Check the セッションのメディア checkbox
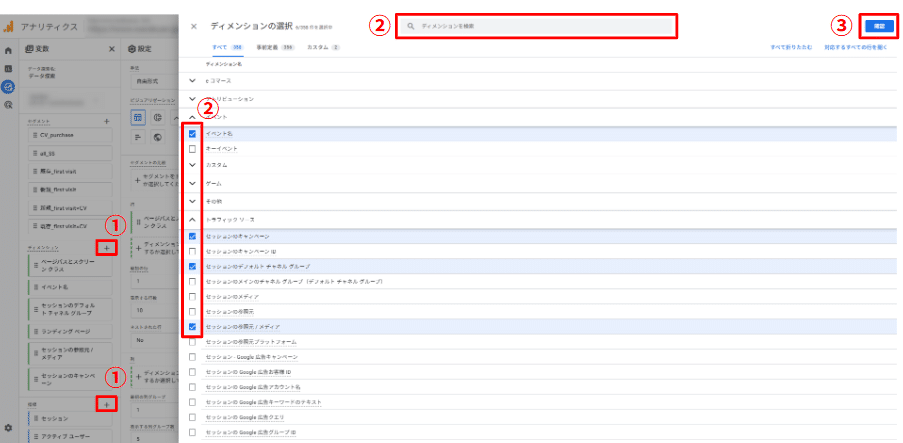The height and width of the screenshot is (443, 903). pos(192,297)
